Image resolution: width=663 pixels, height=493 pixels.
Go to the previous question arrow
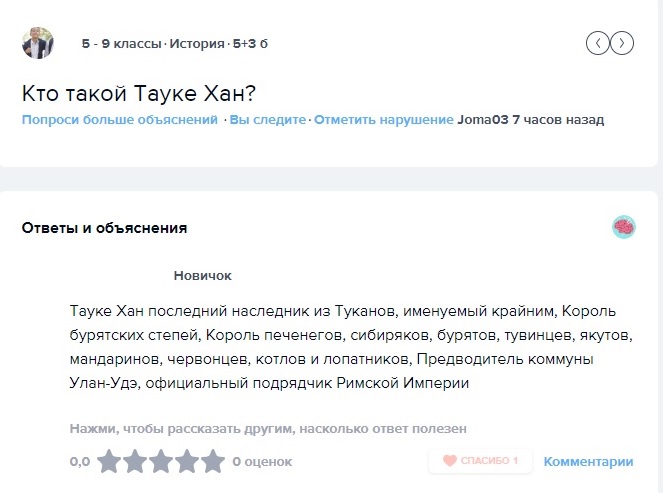[597, 43]
